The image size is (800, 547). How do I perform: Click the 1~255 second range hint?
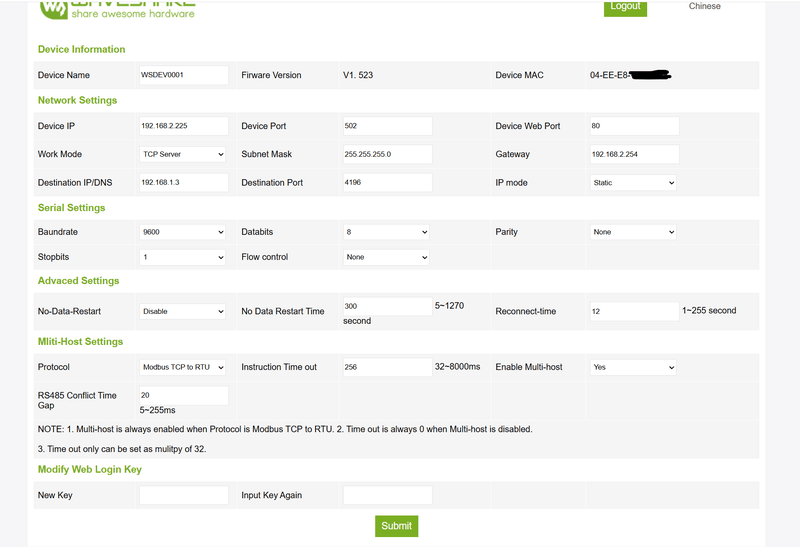tap(709, 310)
